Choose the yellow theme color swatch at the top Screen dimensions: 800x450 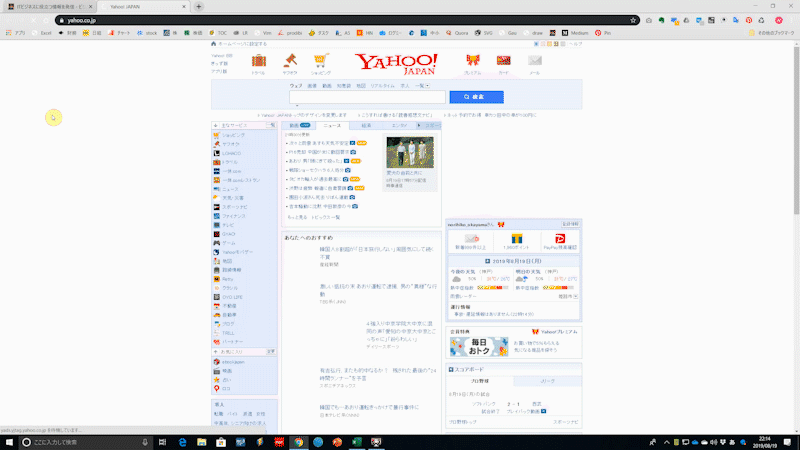[x=549, y=44]
